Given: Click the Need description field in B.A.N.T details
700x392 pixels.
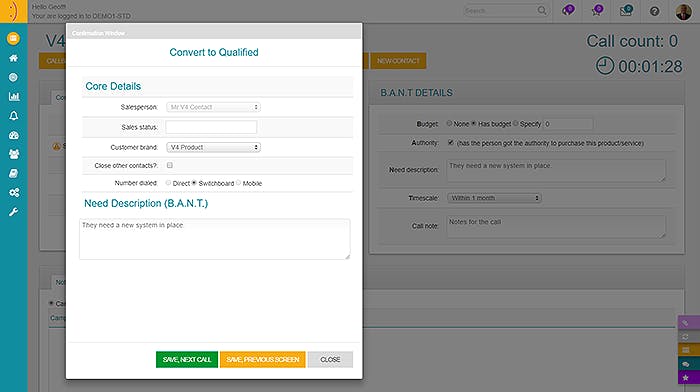Looking at the screenshot, I should pos(556,171).
